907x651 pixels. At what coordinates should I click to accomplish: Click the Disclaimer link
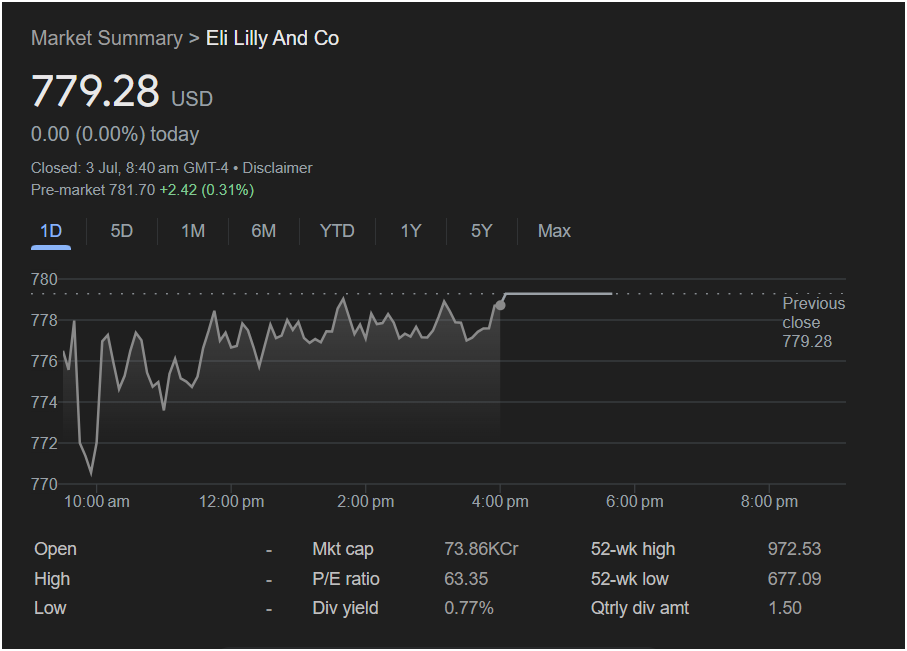tap(277, 168)
